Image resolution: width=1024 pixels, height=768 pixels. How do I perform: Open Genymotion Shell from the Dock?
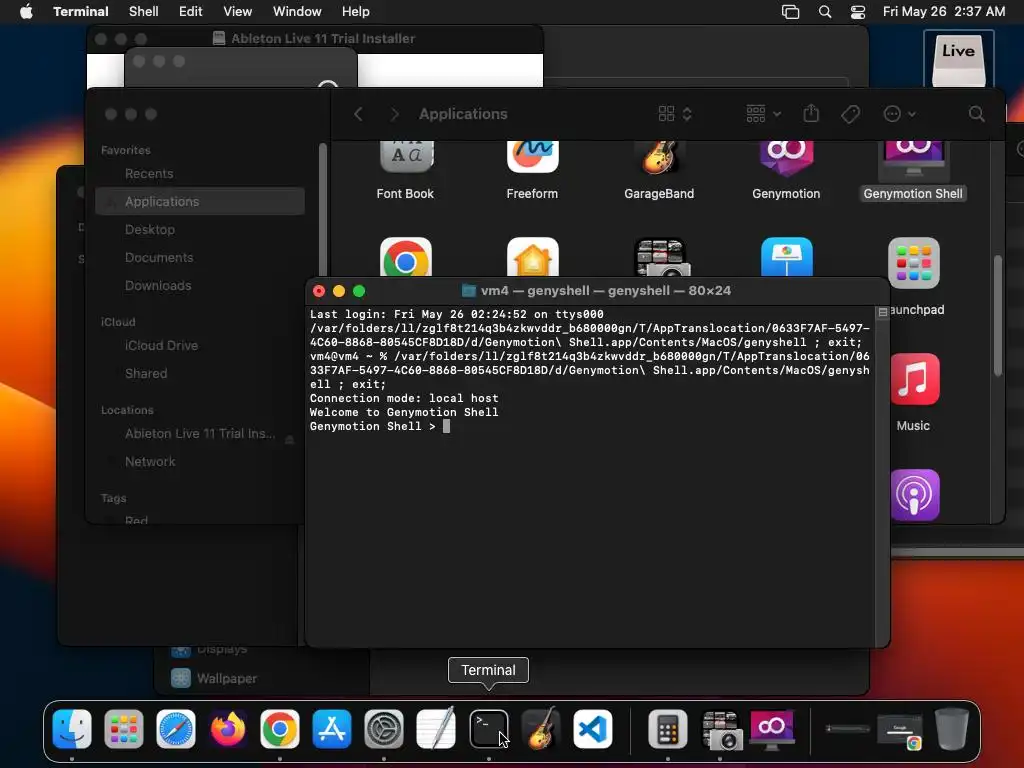point(772,729)
